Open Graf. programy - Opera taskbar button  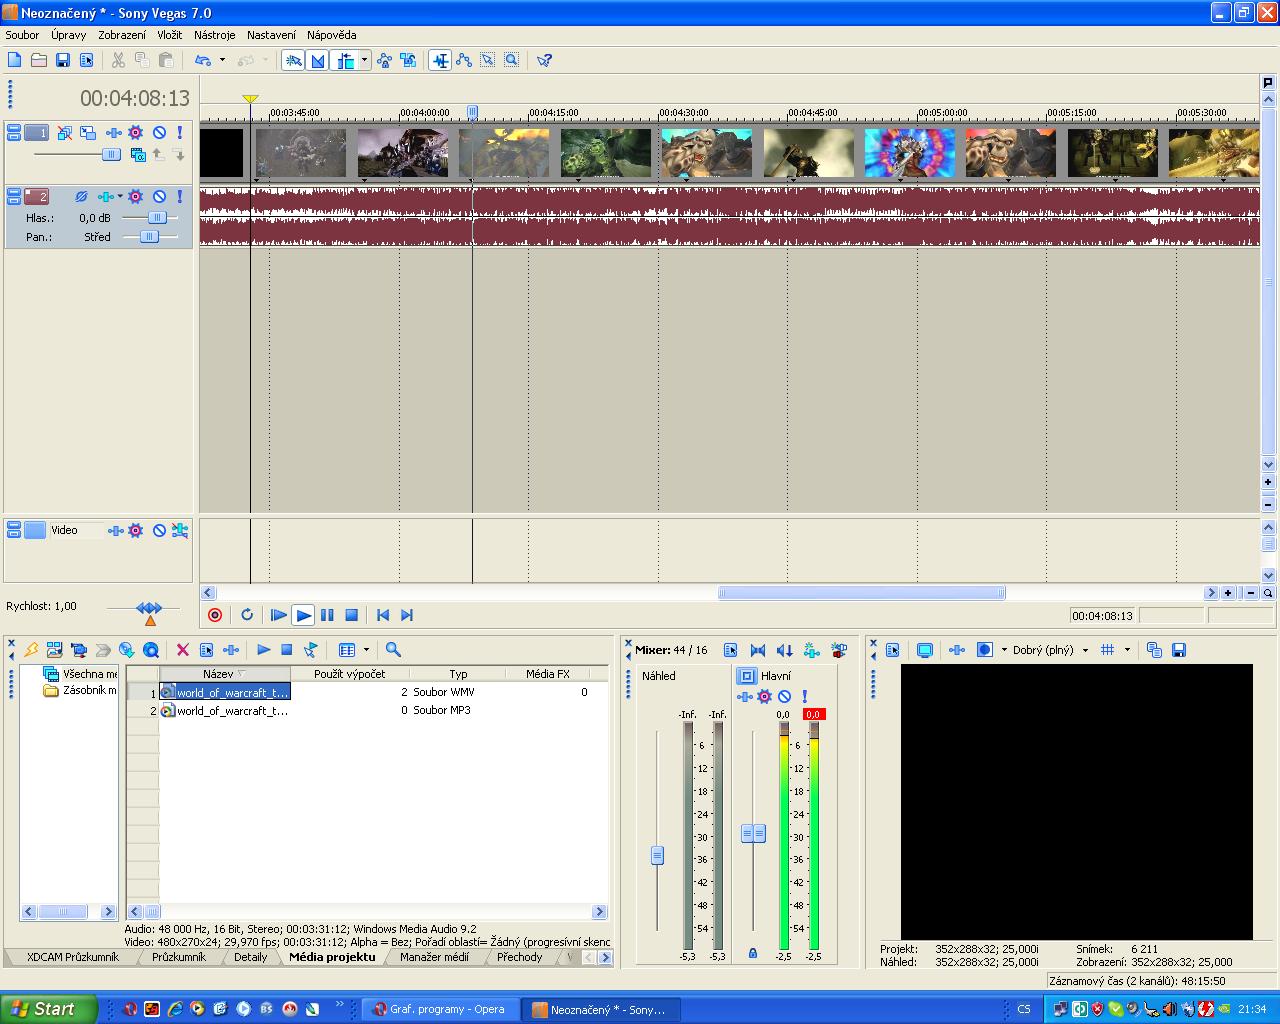click(x=438, y=1009)
